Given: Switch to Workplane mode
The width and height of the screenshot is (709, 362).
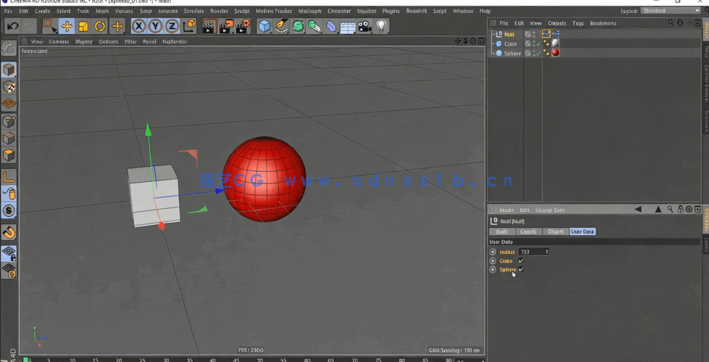Looking at the screenshot, I should click(9, 103).
